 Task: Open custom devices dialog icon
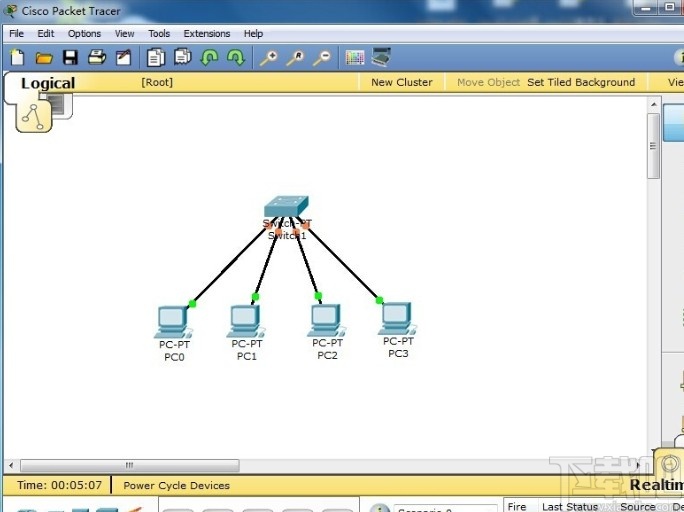coord(381,58)
